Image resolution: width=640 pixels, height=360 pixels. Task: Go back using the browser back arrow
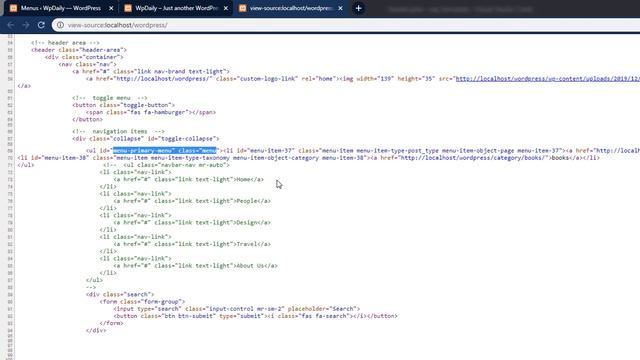(x=11, y=25)
